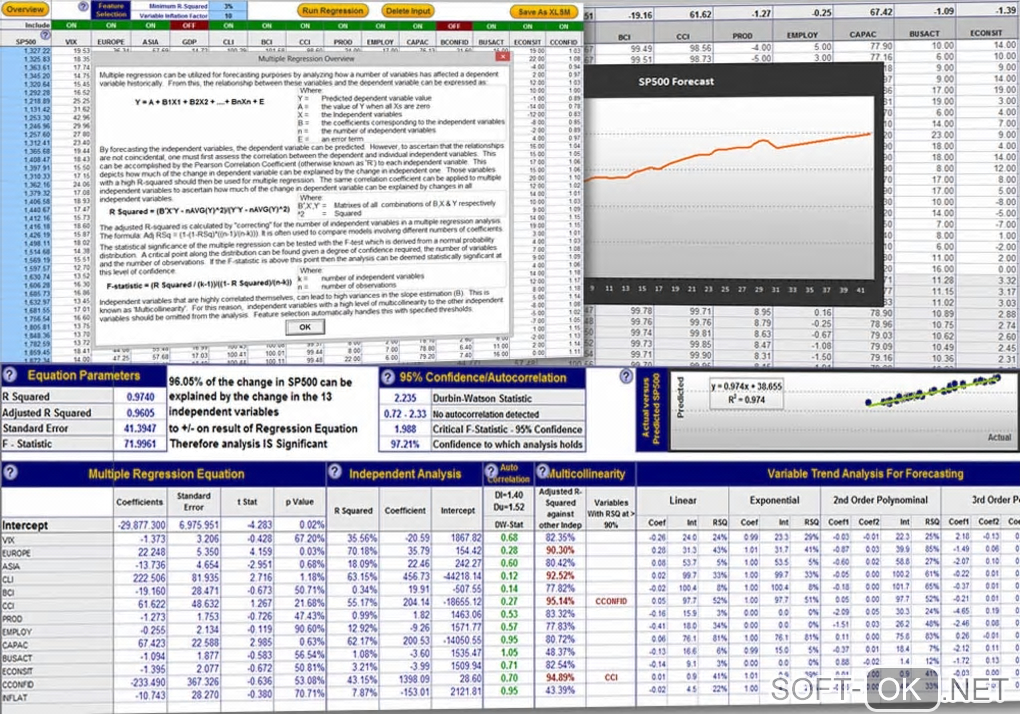Toggle the ASIA include switch
Screen dimensions: 1020x714
pos(150,25)
